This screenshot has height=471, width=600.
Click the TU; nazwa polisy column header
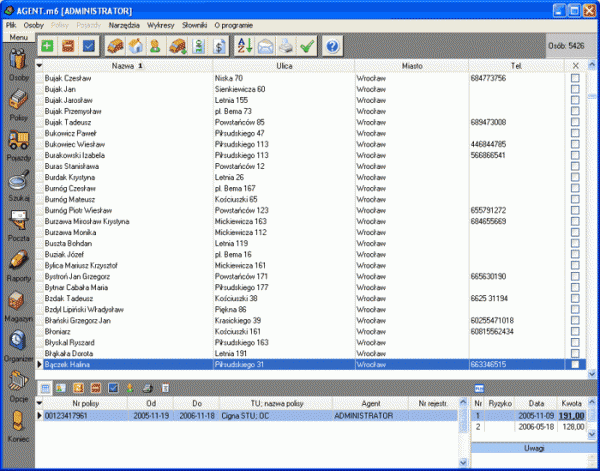[x=276, y=403]
